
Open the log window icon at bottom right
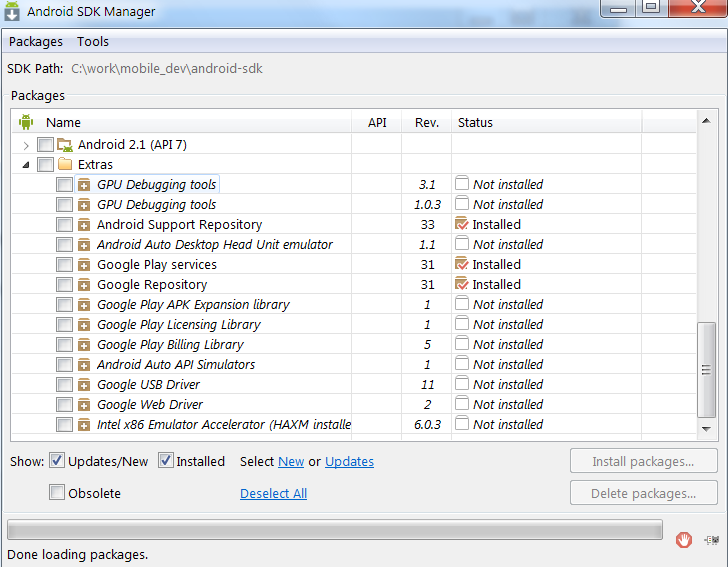point(711,540)
